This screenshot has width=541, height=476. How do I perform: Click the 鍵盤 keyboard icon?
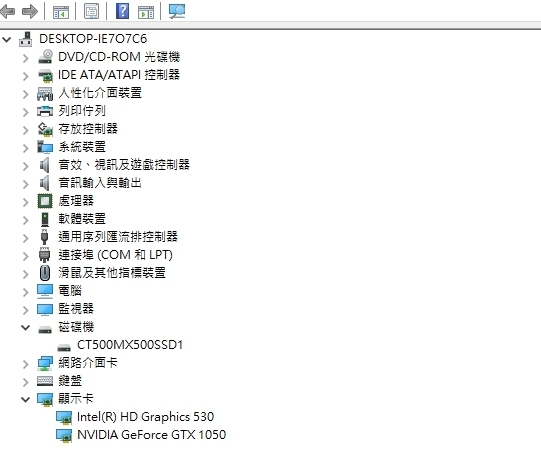(45, 381)
